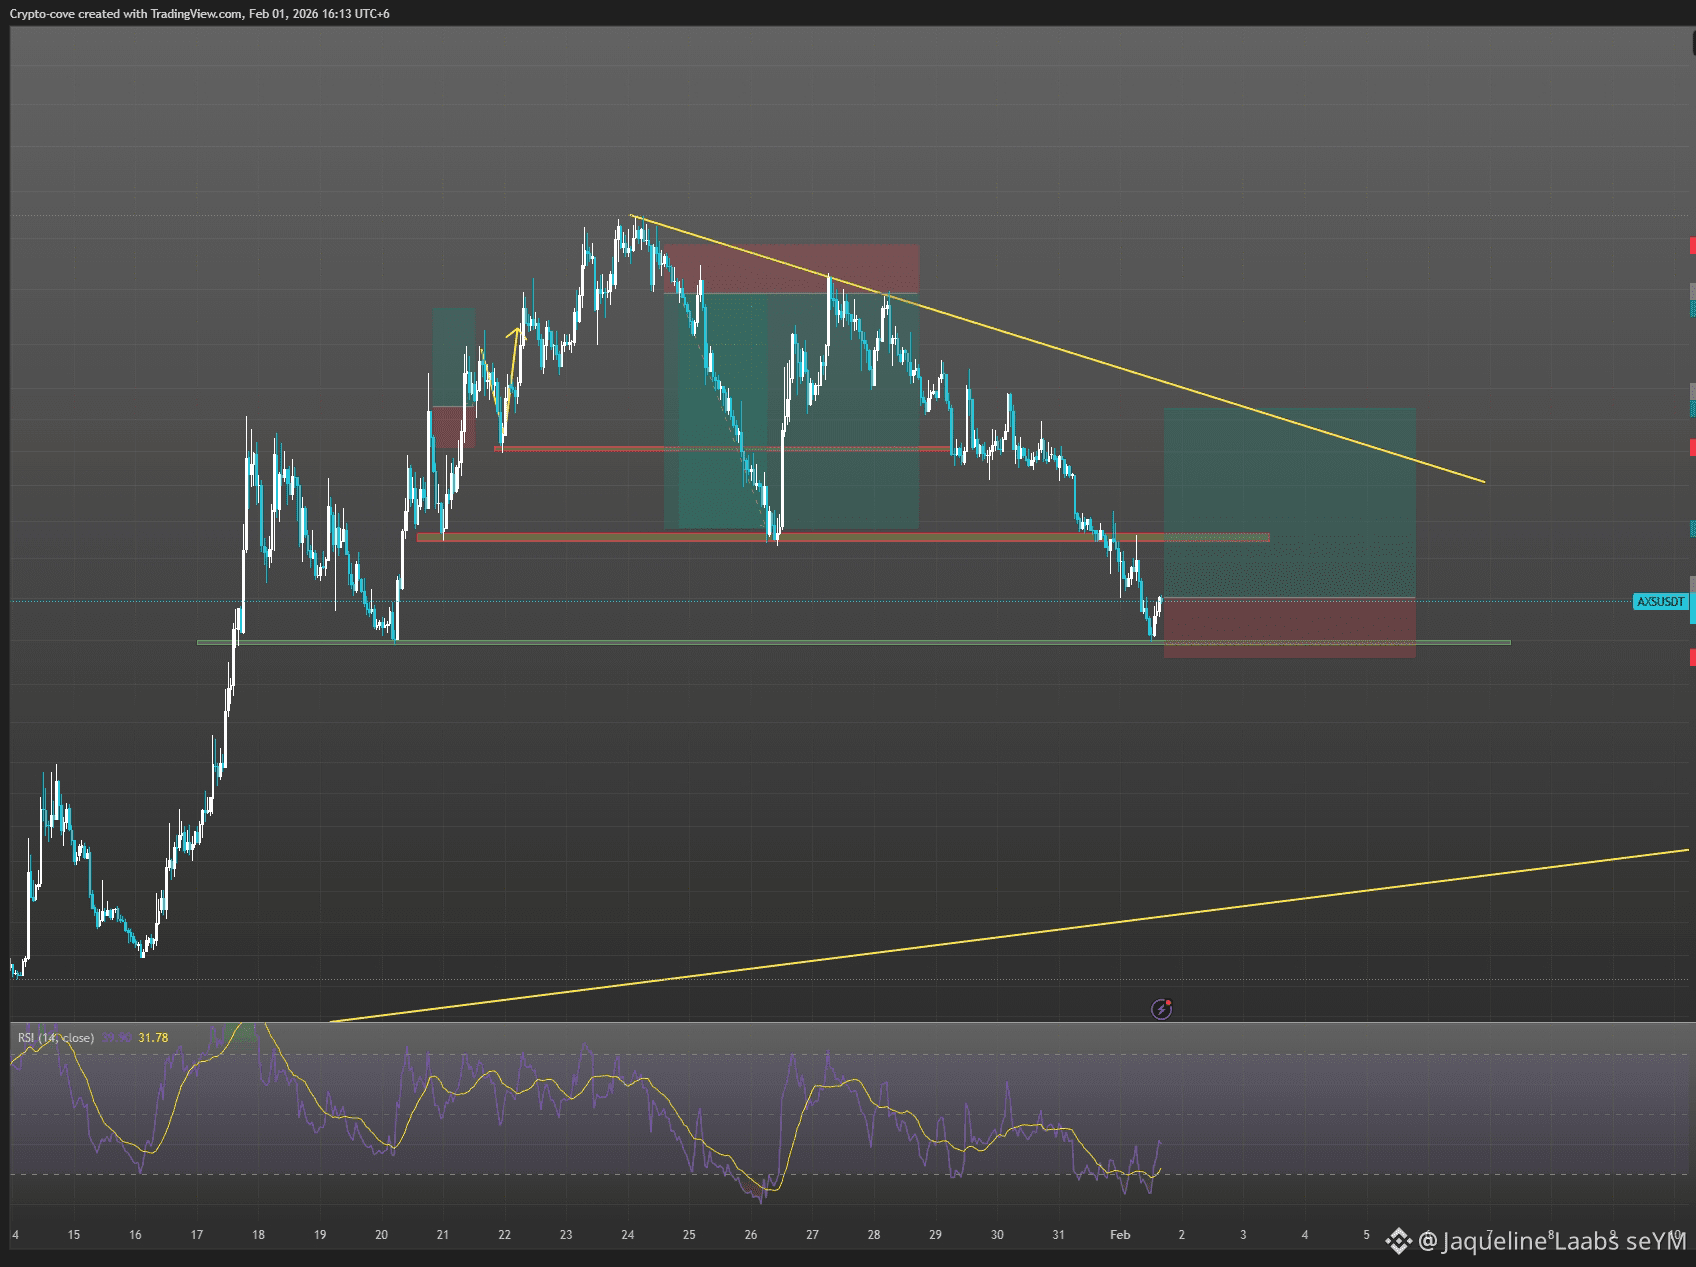
Task: Click date 18 on the time axis
Action: 258,1235
